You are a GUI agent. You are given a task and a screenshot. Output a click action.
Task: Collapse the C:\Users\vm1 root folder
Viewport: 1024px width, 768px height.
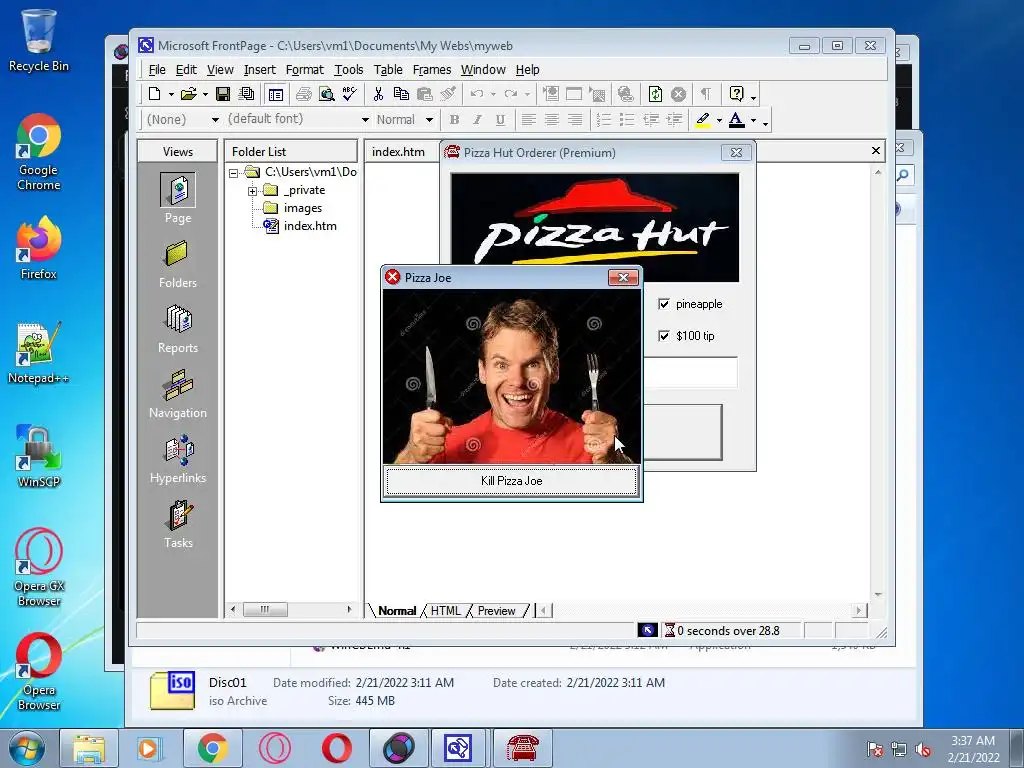(233, 173)
